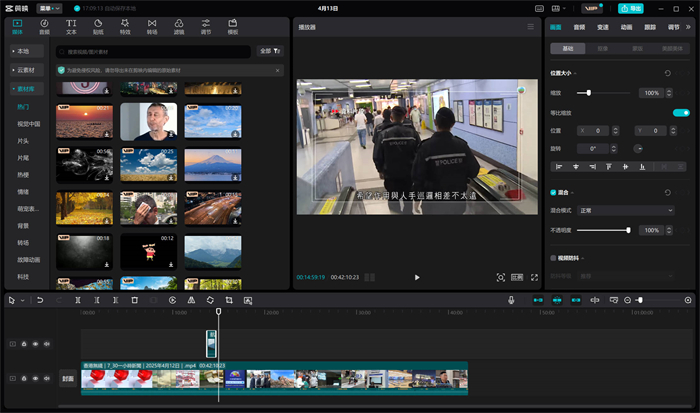Viewport: 700px width, 413px height.
Task: Play the video in the player
Action: (x=417, y=277)
